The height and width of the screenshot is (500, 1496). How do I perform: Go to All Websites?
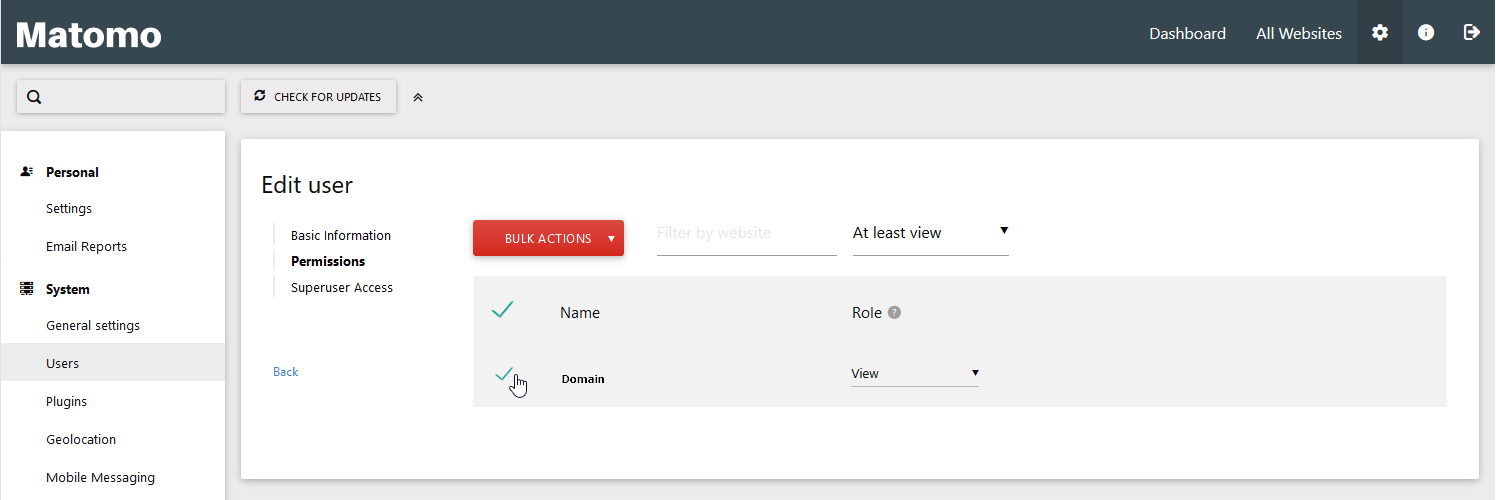(x=1298, y=33)
